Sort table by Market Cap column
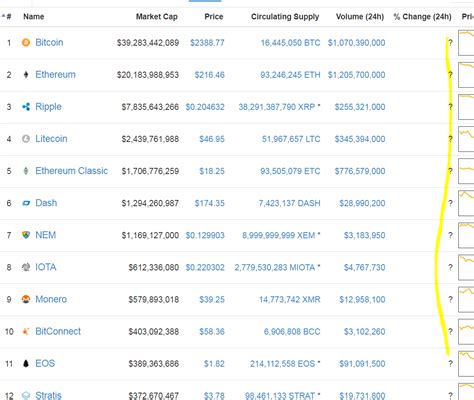The image size is (474, 400). pyautogui.click(x=157, y=17)
